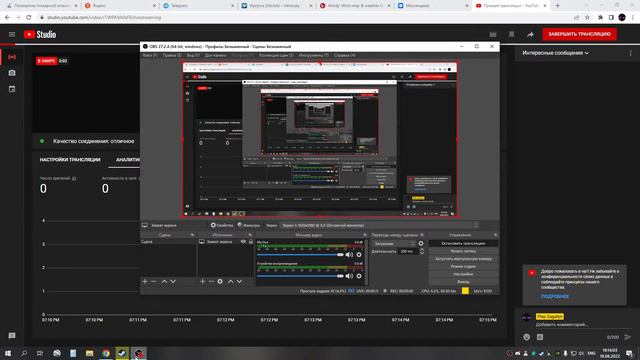Toggle visibility eye of Screen Capture source
Viewport: 640px width, 360px height.
click(243, 242)
